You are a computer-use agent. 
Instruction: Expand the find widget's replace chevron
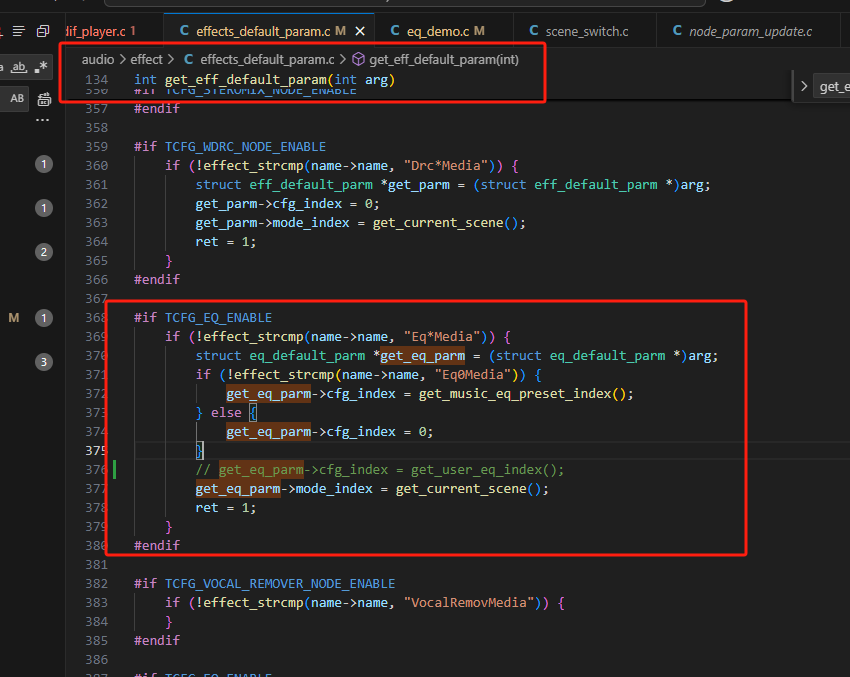(x=804, y=86)
